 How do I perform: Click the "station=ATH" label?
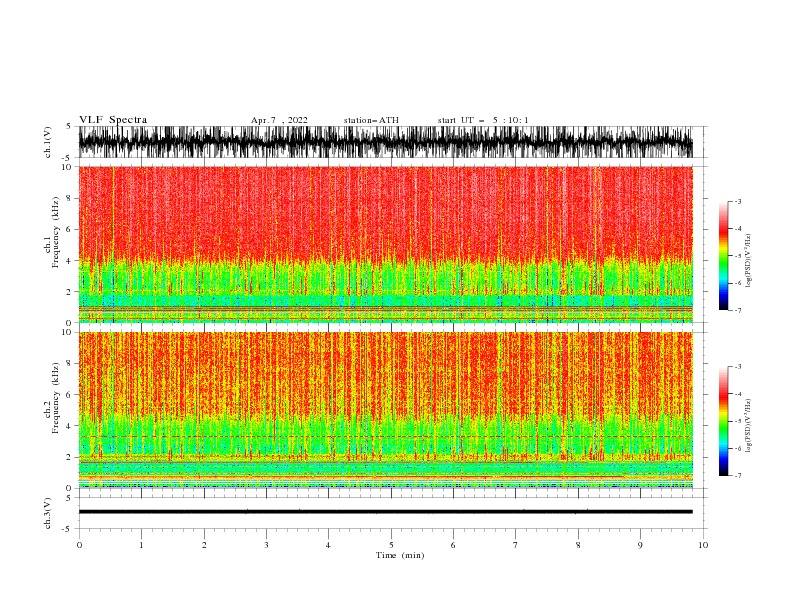(371, 120)
